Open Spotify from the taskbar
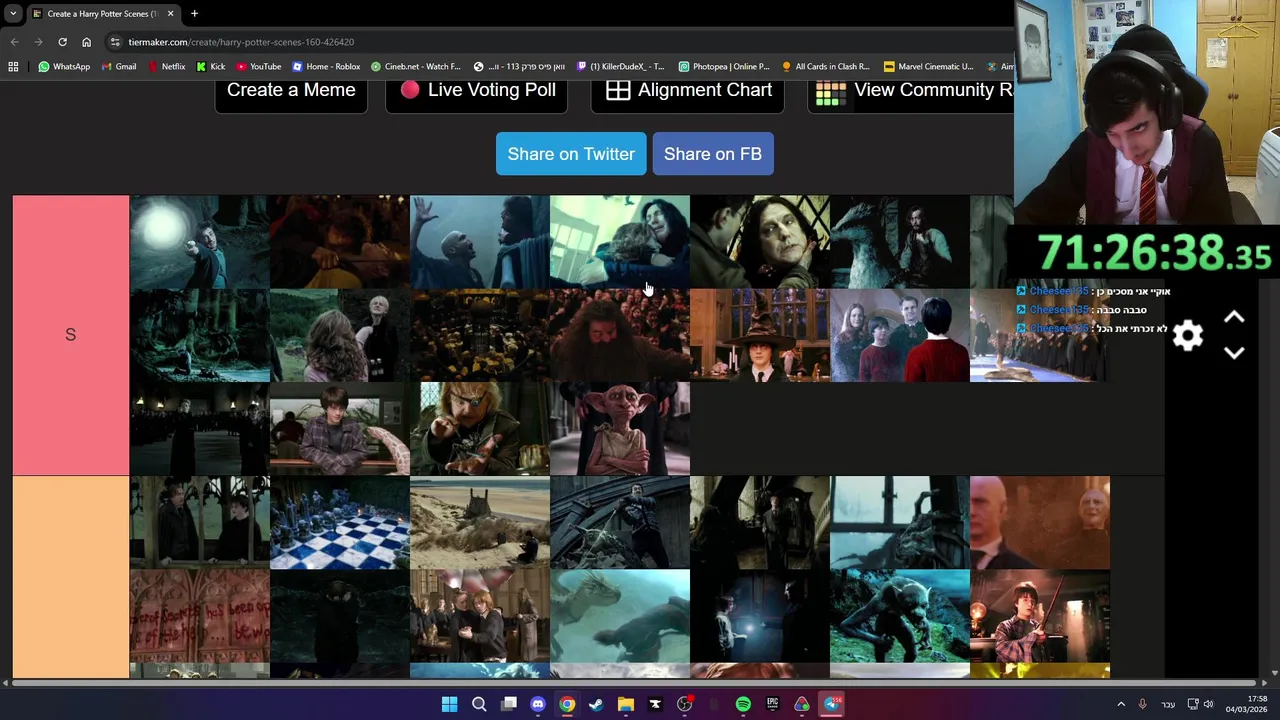1280x720 pixels. [743, 704]
